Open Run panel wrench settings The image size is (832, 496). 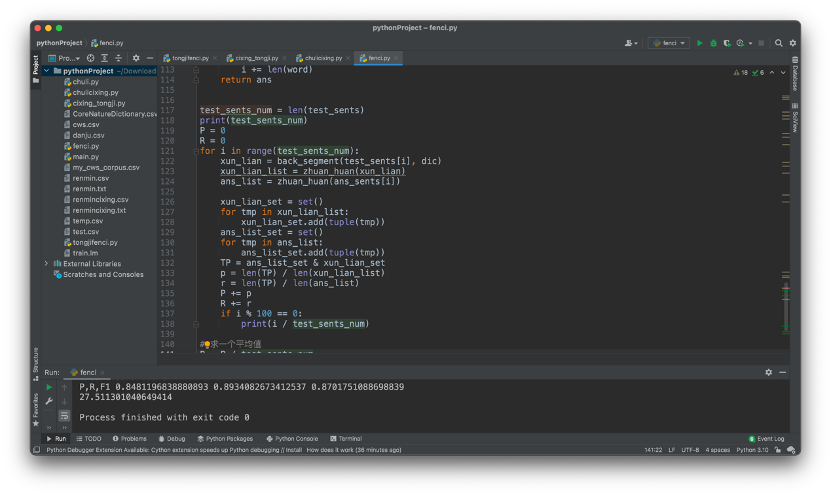pyautogui.click(x=49, y=401)
